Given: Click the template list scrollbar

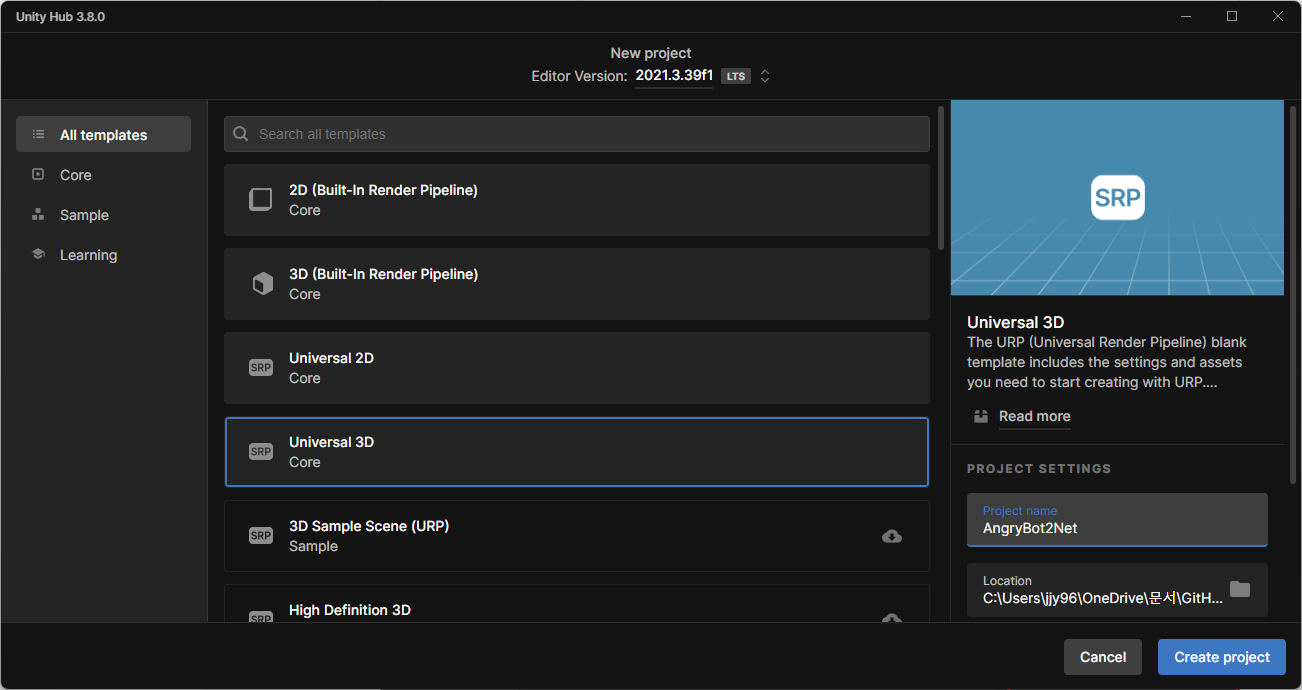Looking at the screenshot, I should coord(940,177).
